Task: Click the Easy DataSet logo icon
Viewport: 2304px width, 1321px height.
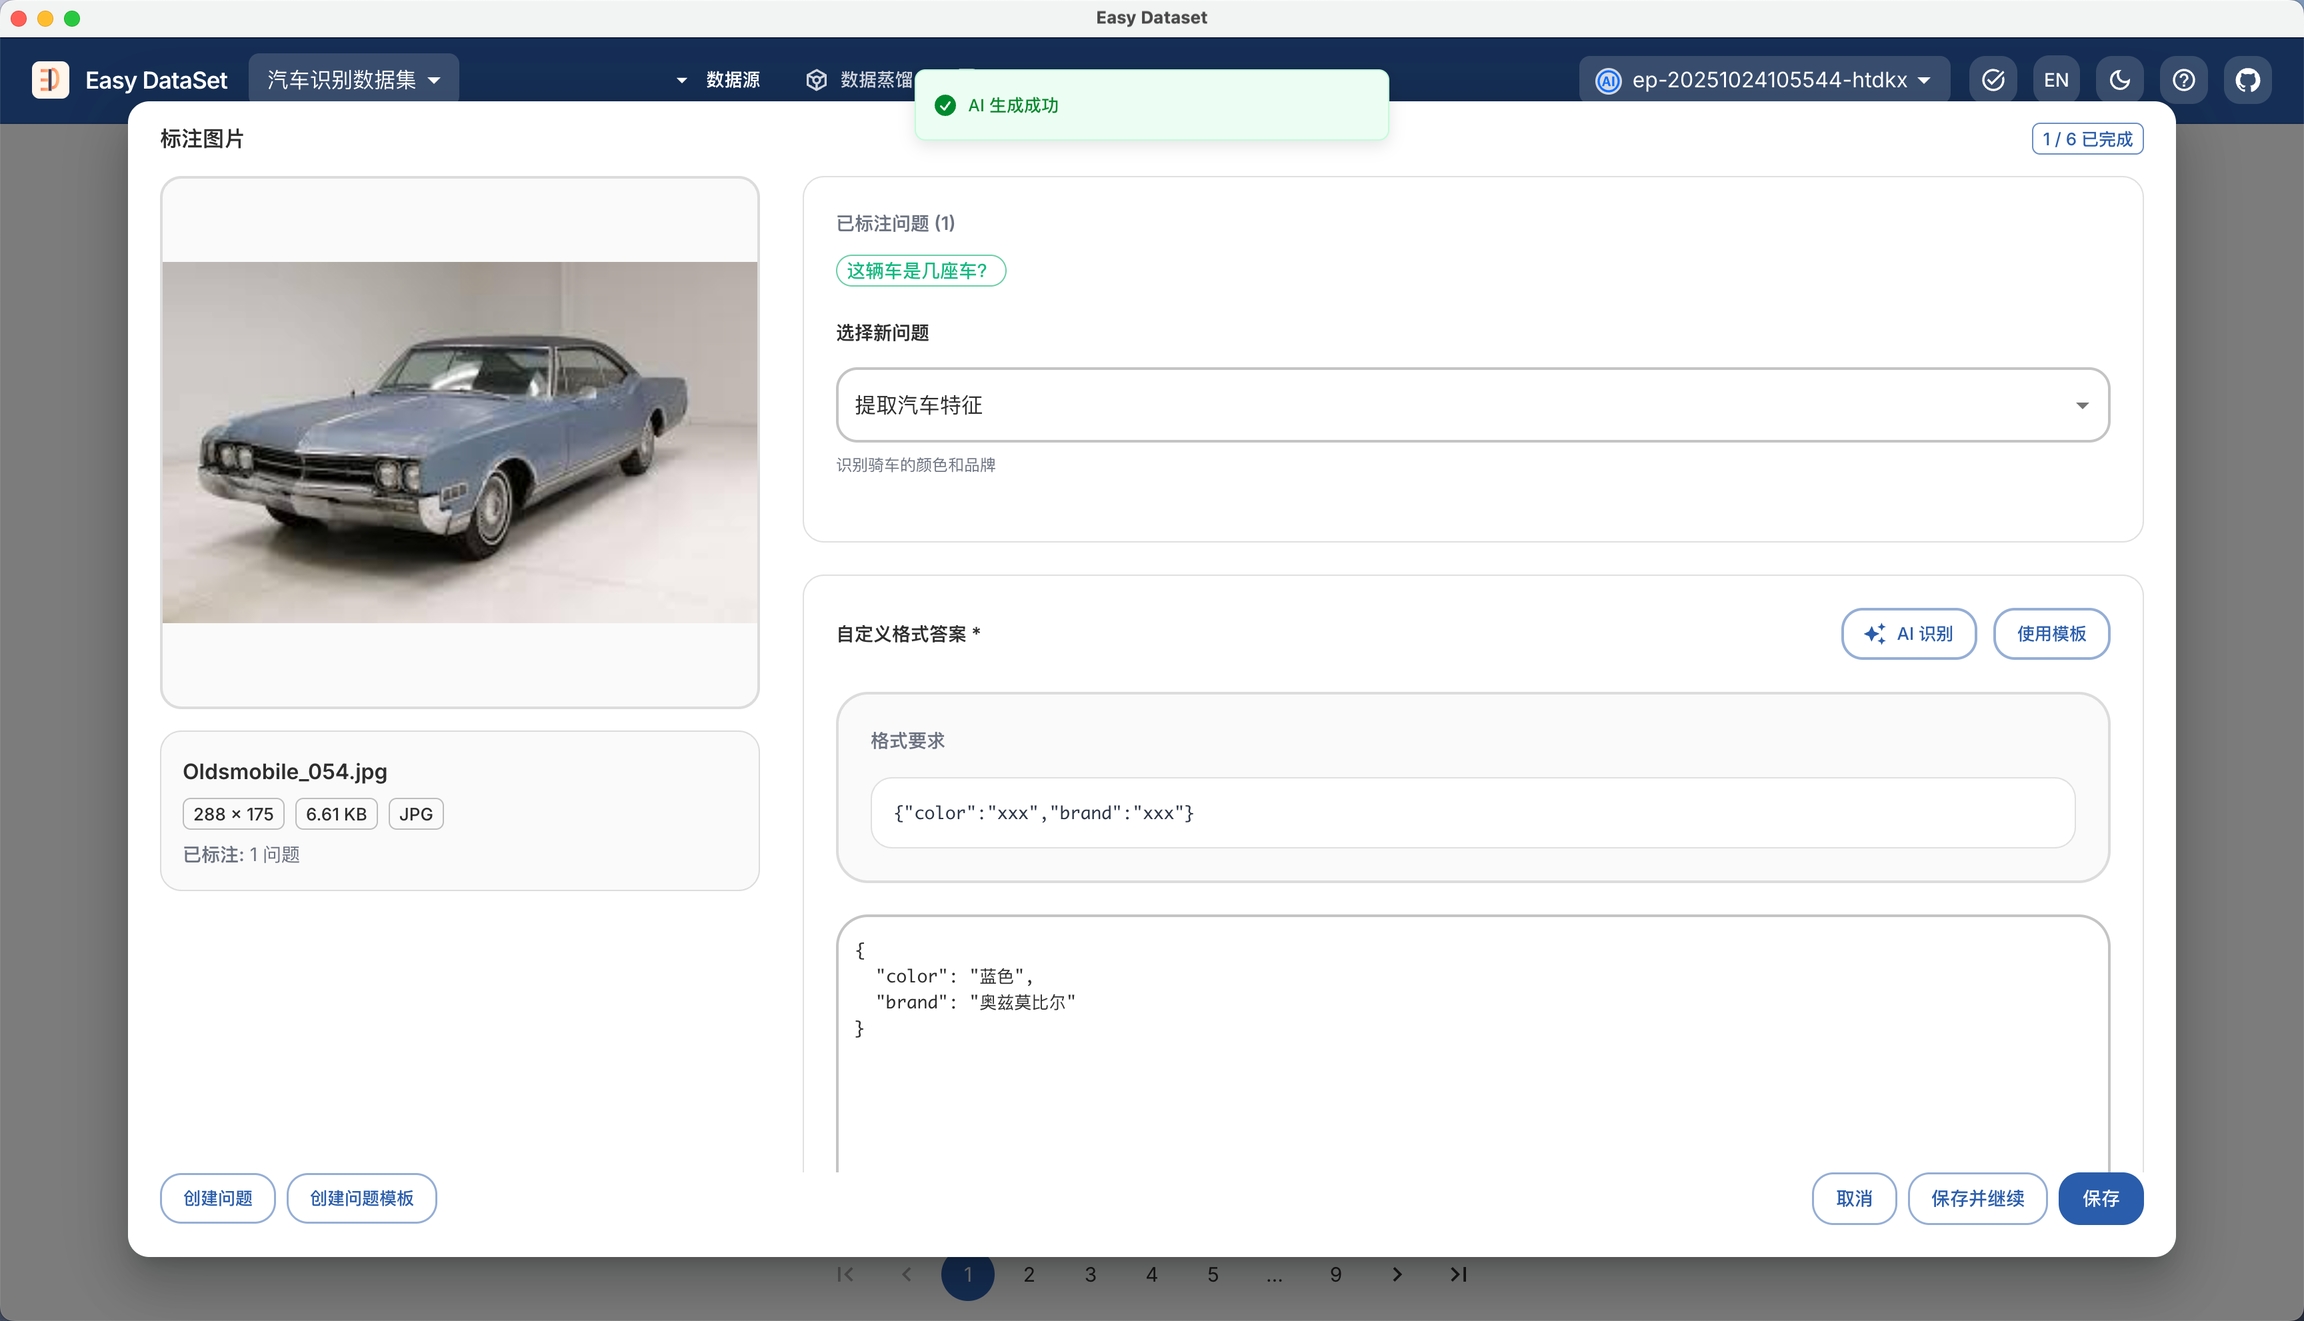Action: coord(50,80)
